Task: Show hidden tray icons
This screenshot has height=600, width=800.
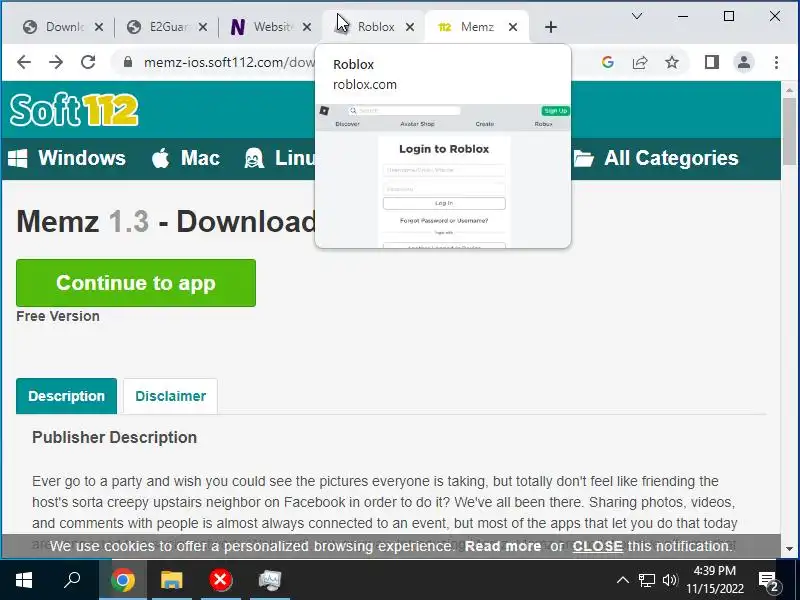Action: [622, 580]
